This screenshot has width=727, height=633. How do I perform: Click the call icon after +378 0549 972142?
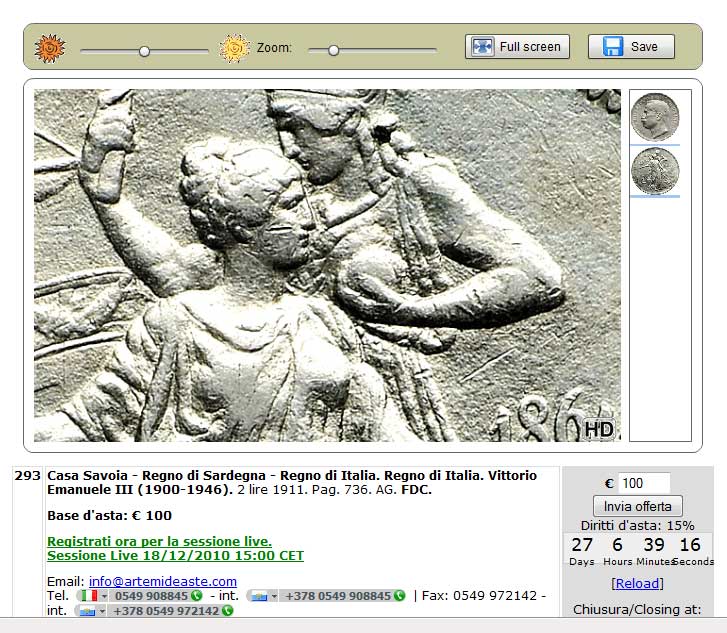(227, 611)
